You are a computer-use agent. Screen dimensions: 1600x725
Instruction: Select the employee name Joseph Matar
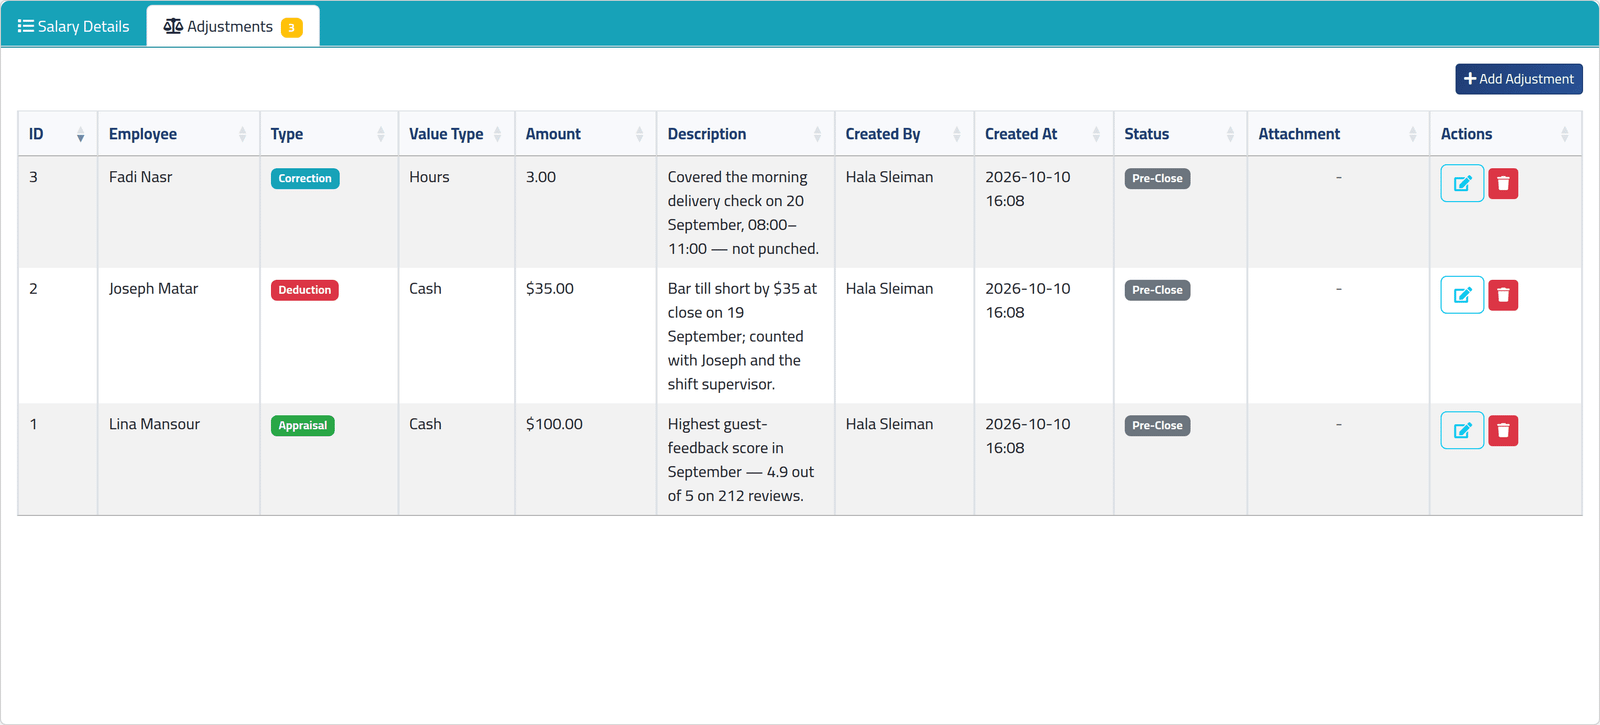pyautogui.click(x=154, y=289)
